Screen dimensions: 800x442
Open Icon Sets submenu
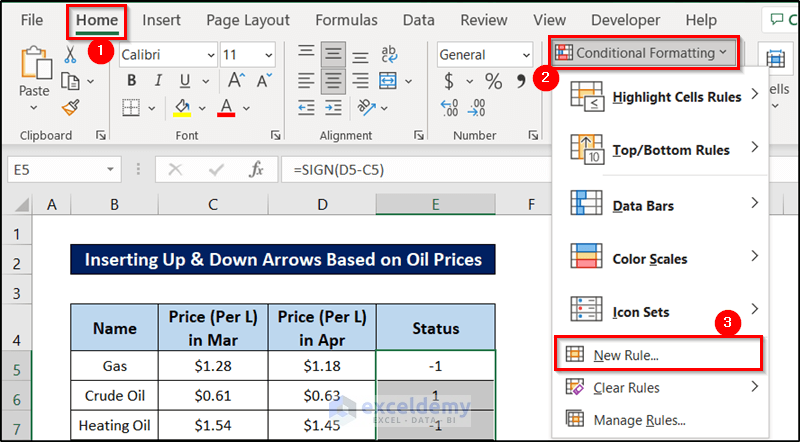[661, 311]
